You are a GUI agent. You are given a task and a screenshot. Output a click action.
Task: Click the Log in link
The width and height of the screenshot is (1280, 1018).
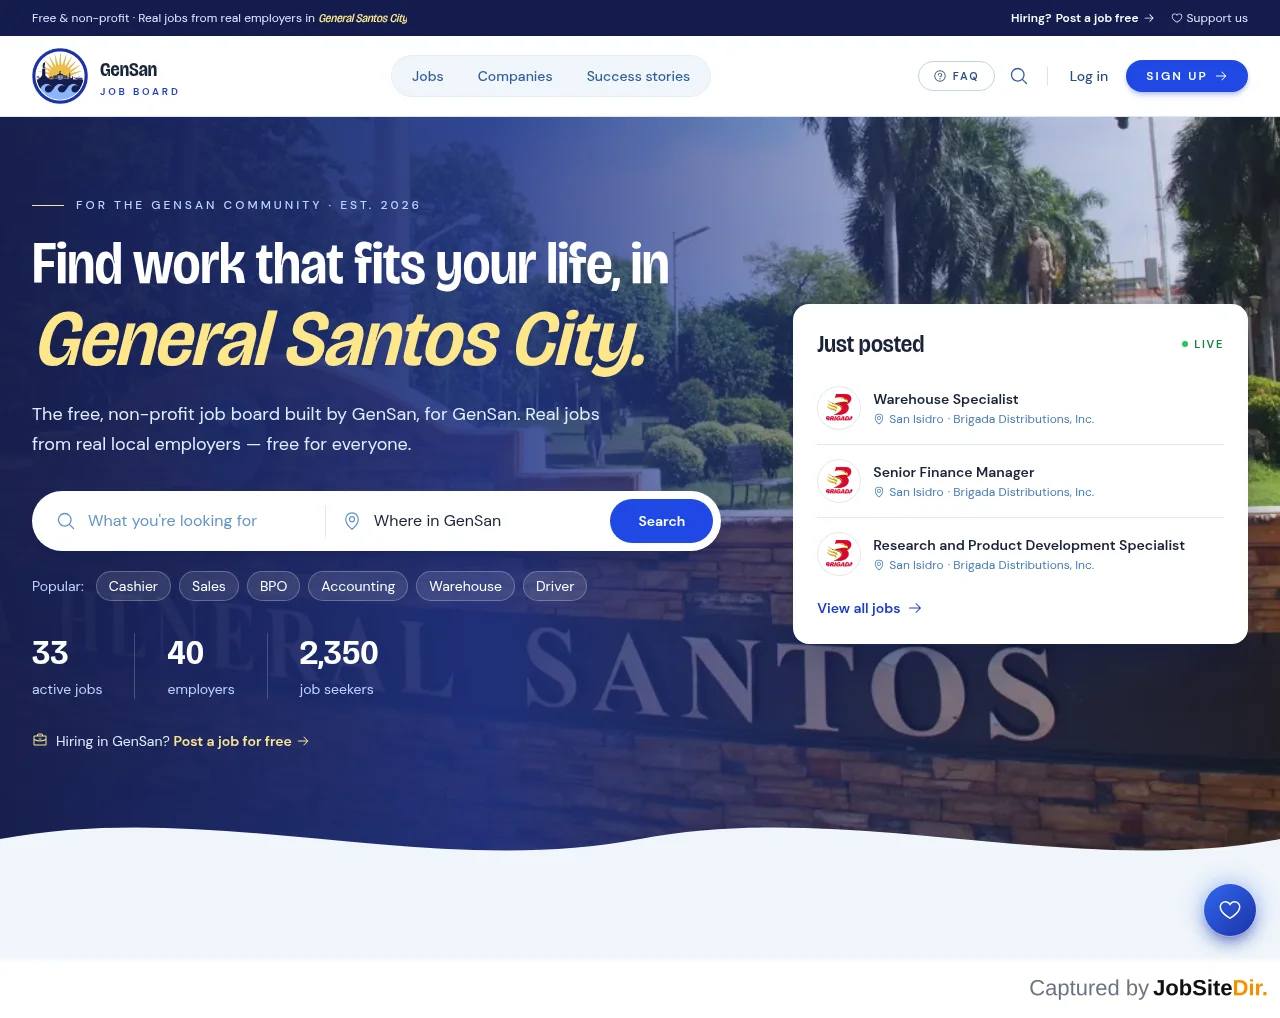pyautogui.click(x=1089, y=76)
